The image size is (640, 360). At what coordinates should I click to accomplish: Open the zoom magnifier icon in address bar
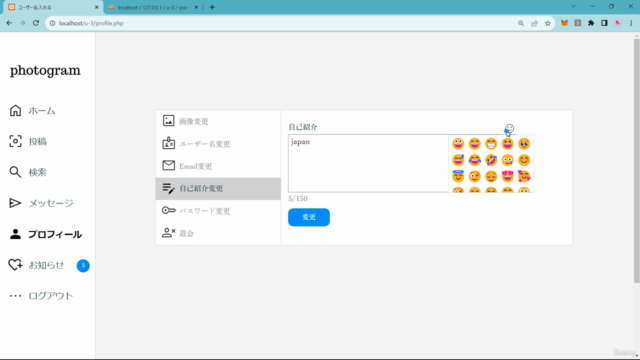point(521,23)
